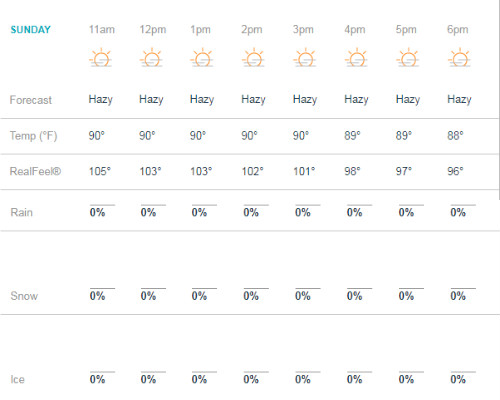The width and height of the screenshot is (500, 400).
Task: Select the 3pm hazy weather icon
Action: [x=305, y=58]
